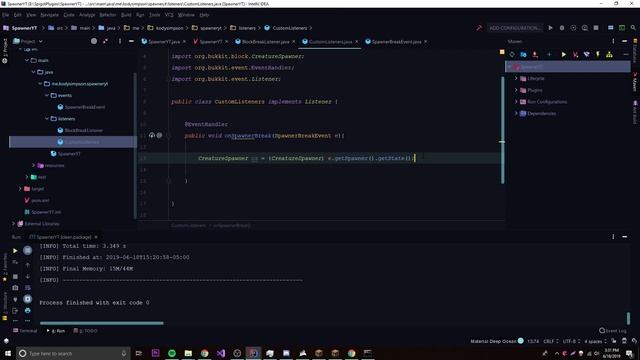Click the Run play icon beside Add Configuration
Viewport: 640px width, 360px height.
click(x=550, y=28)
